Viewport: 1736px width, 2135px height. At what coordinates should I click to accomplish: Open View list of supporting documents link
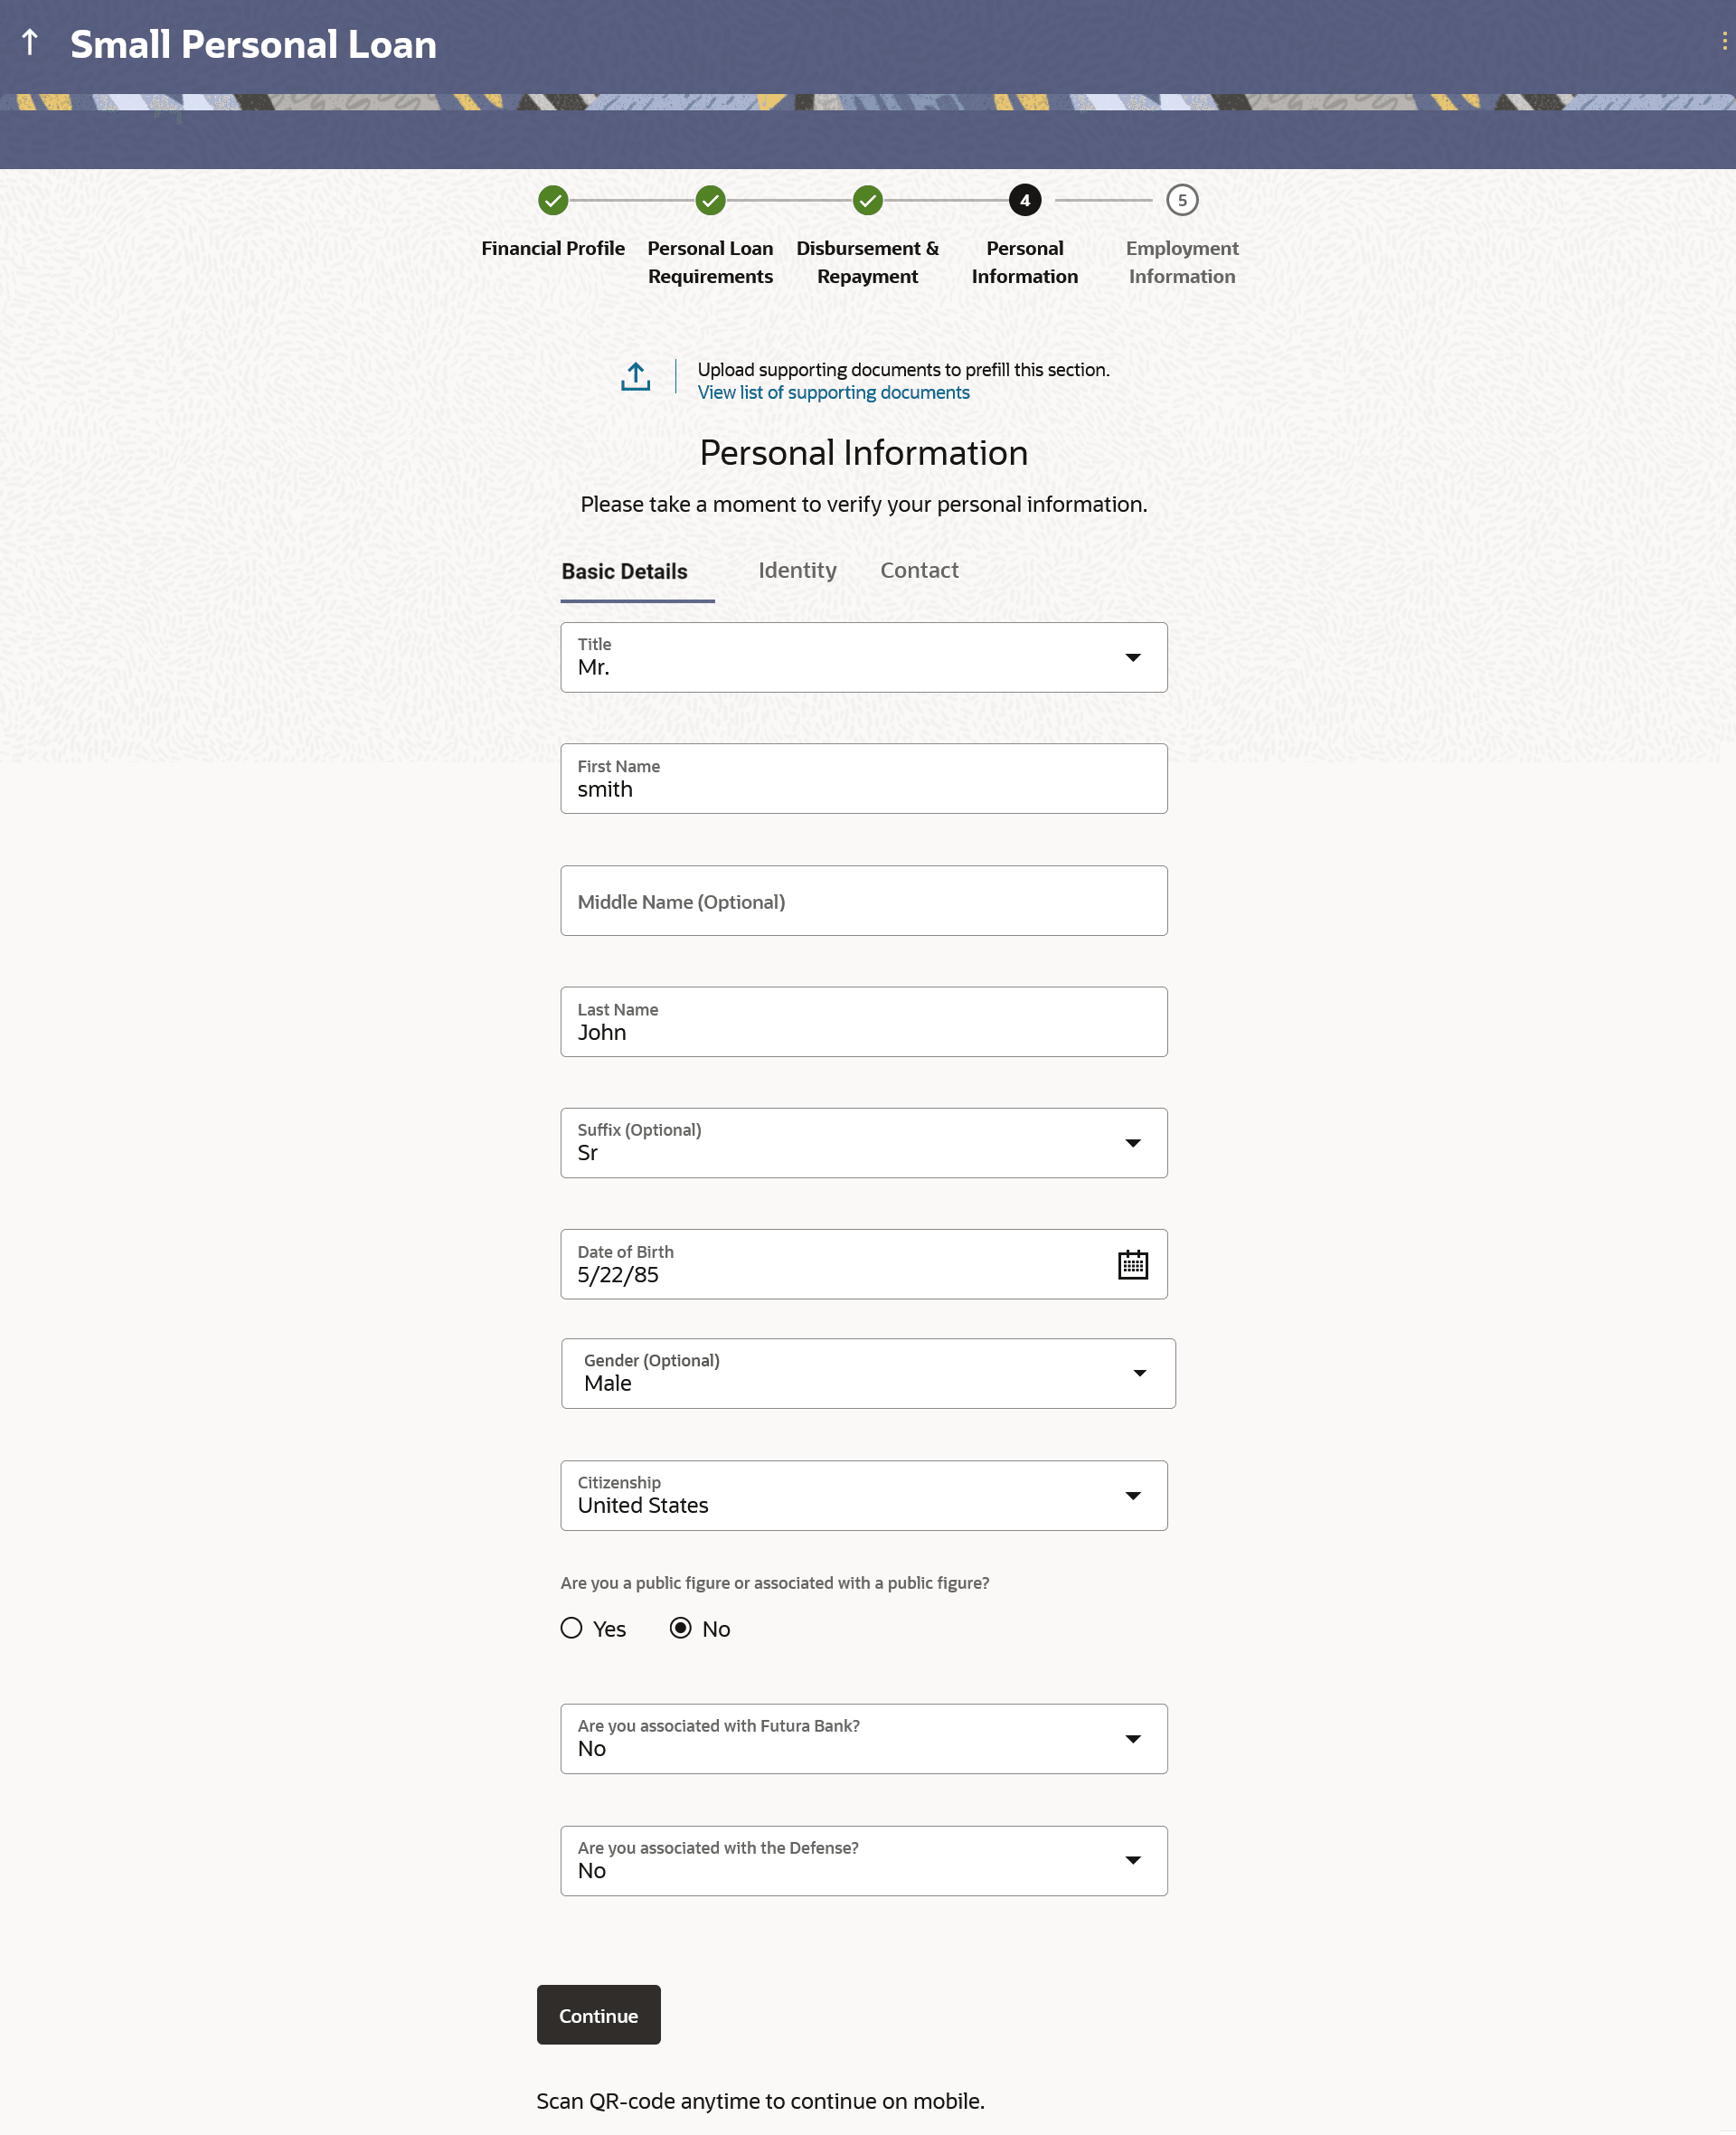pyautogui.click(x=833, y=393)
